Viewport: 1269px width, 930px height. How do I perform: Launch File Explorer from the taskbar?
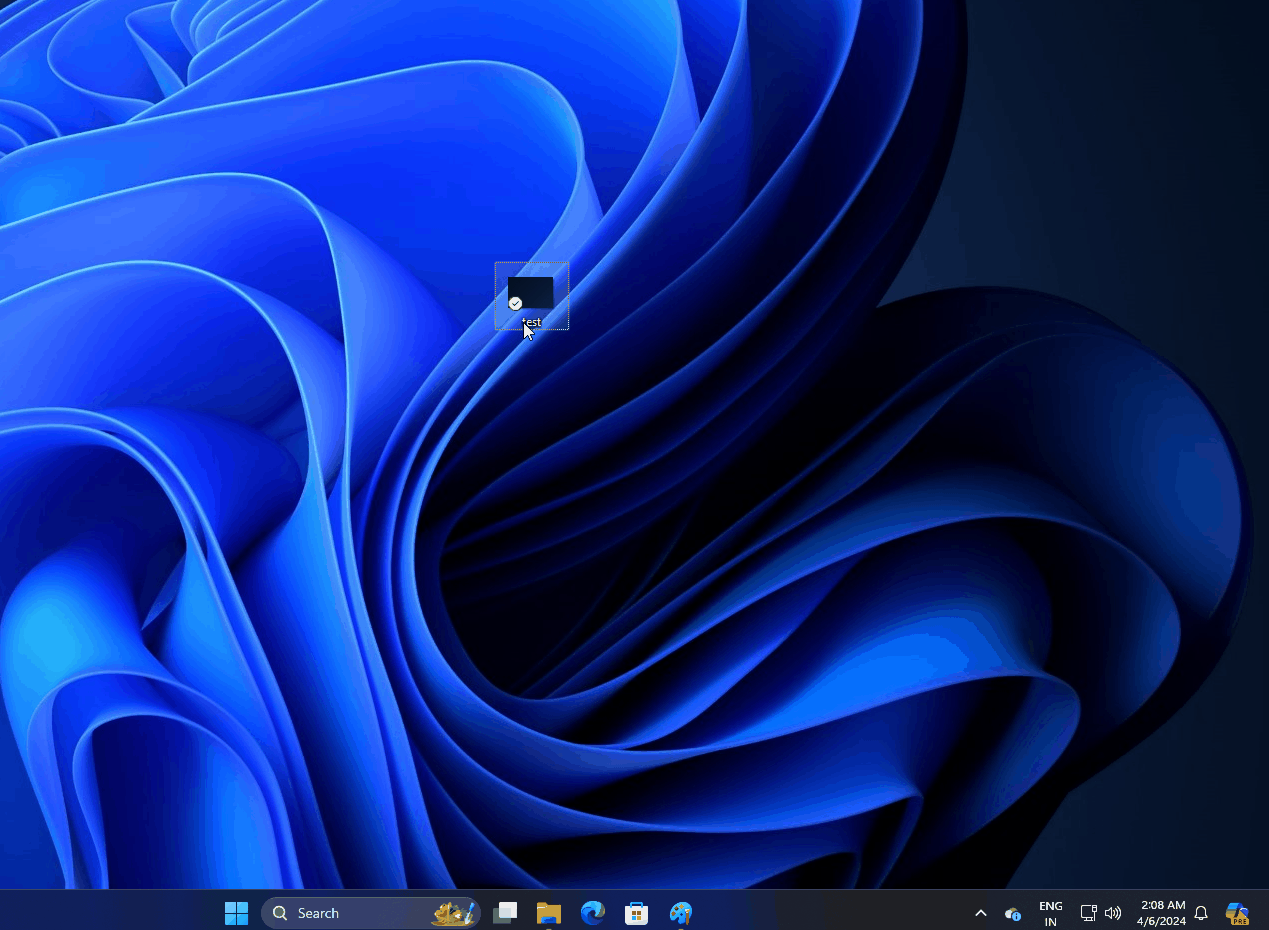(x=549, y=913)
